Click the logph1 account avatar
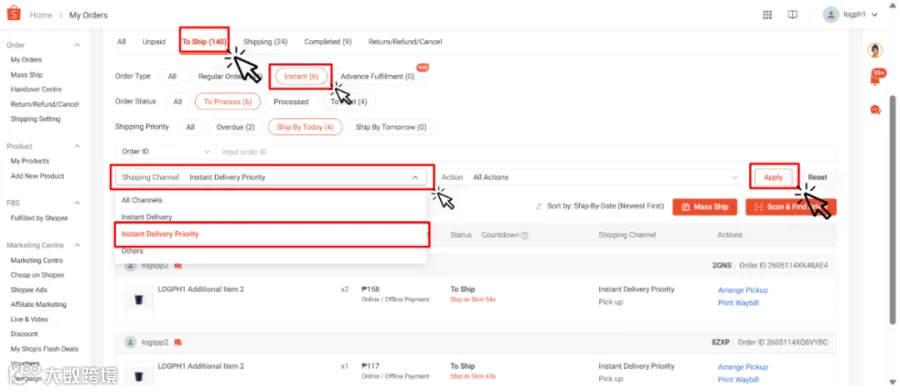This screenshot has width=900, height=392. click(831, 15)
